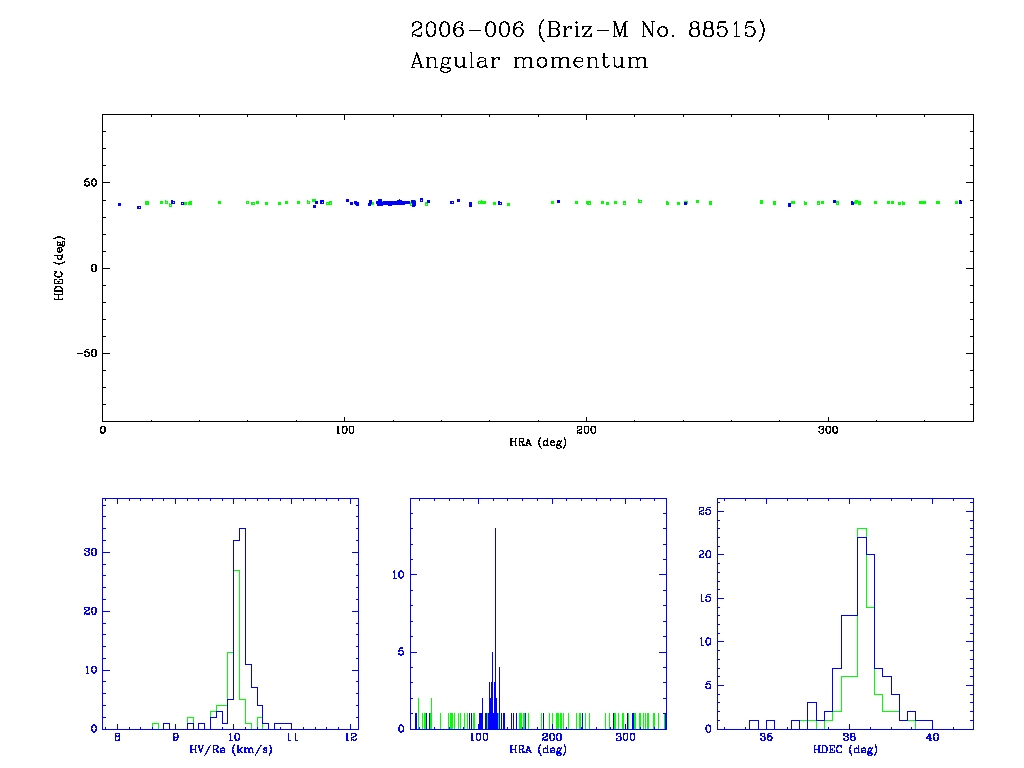The height and width of the screenshot is (768, 1024).
Task: Click the "25" tick on HDEC histogram y-axis
Action: (x=706, y=512)
